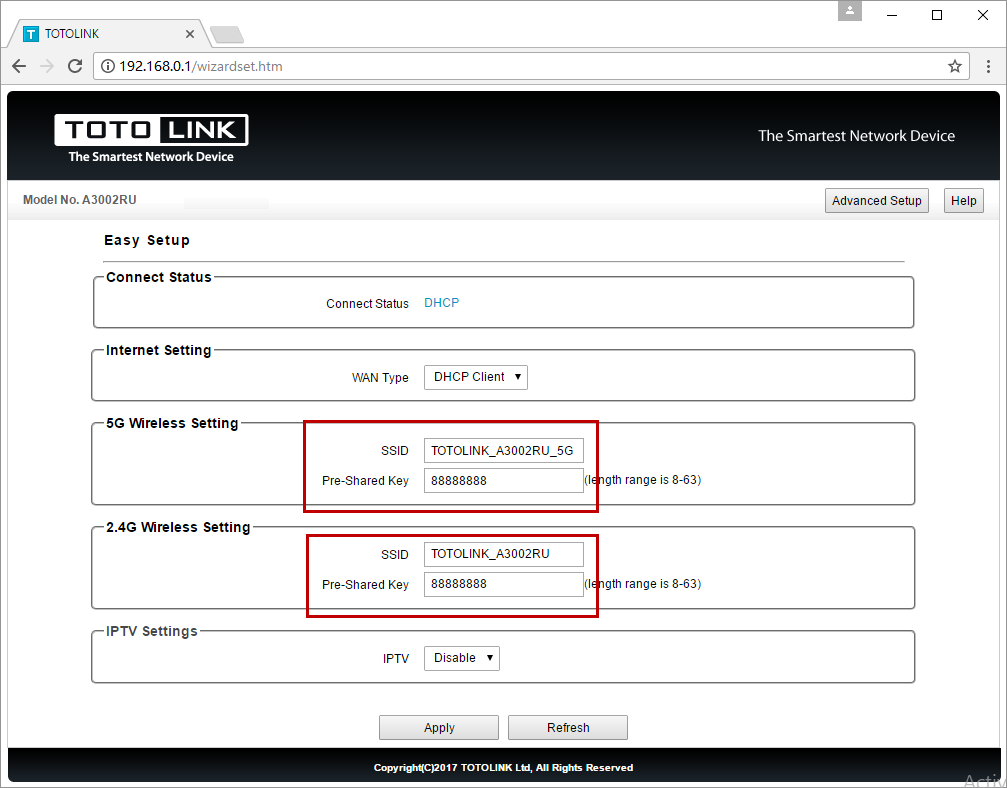The image size is (1007, 788).
Task: Click the Refresh button
Action: [568, 728]
